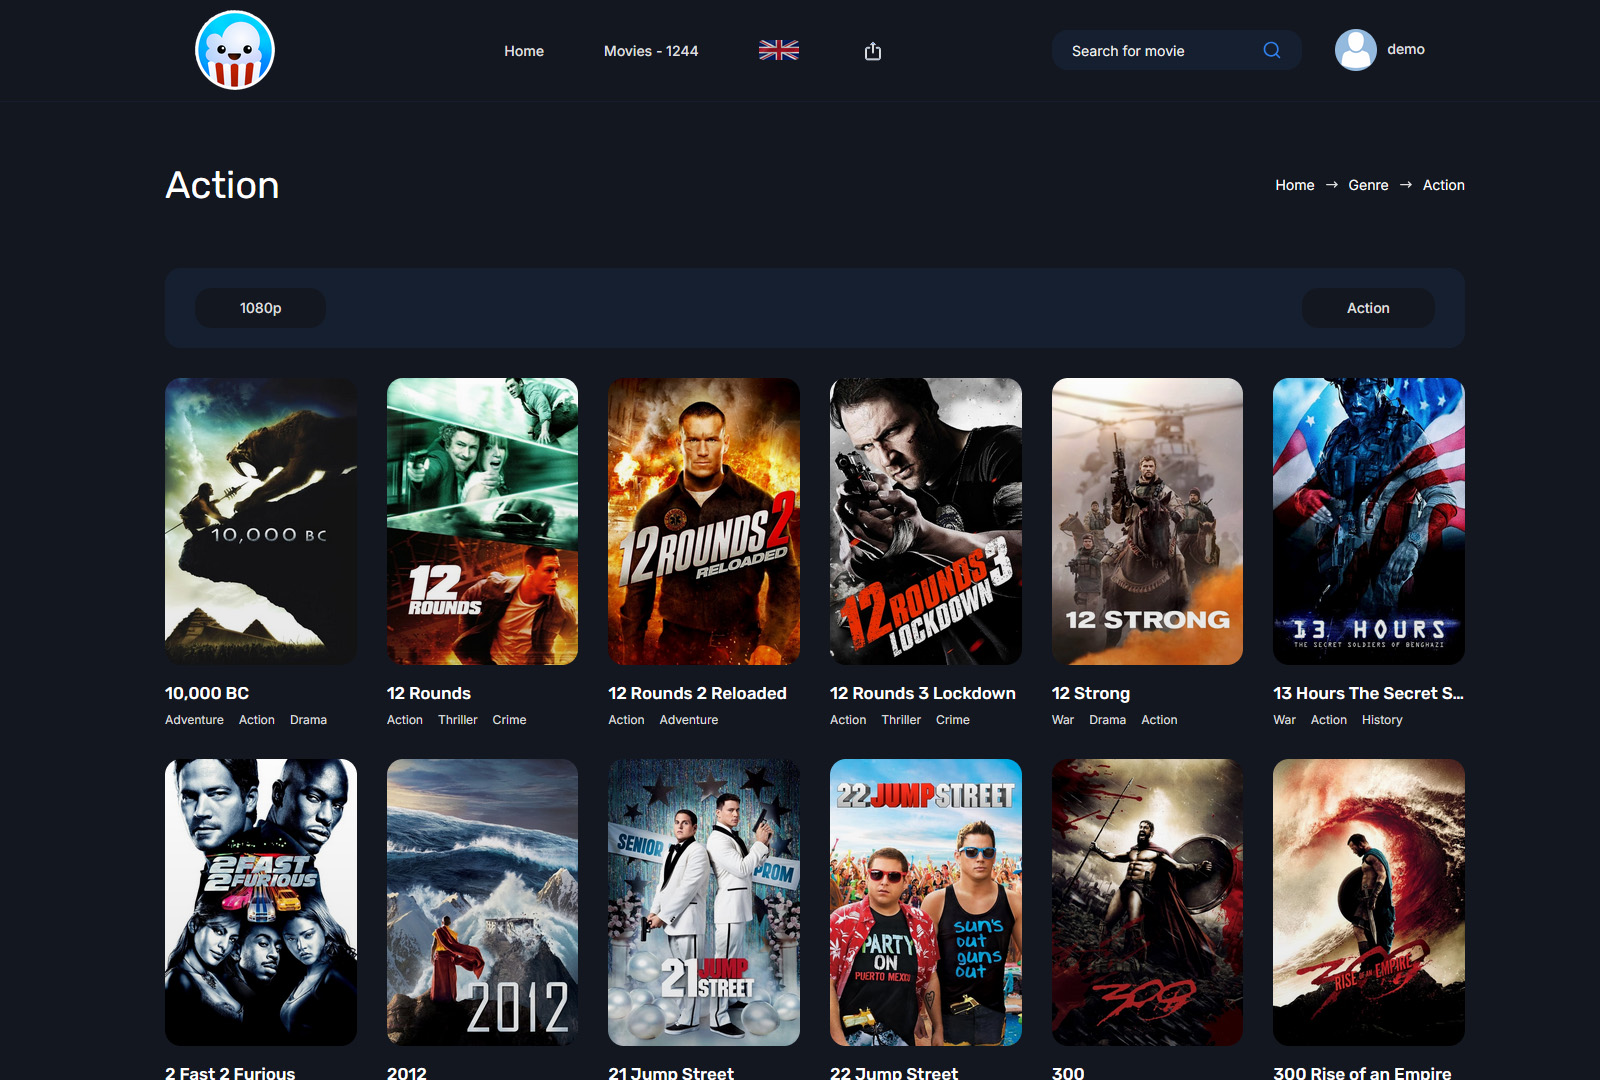
Task: Click Thriller genre tag under 12 Rounds
Action: click(x=457, y=720)
